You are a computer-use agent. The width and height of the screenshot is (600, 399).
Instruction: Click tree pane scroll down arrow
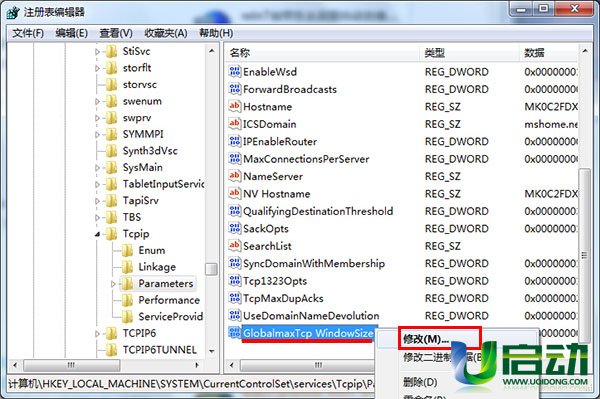212,351
